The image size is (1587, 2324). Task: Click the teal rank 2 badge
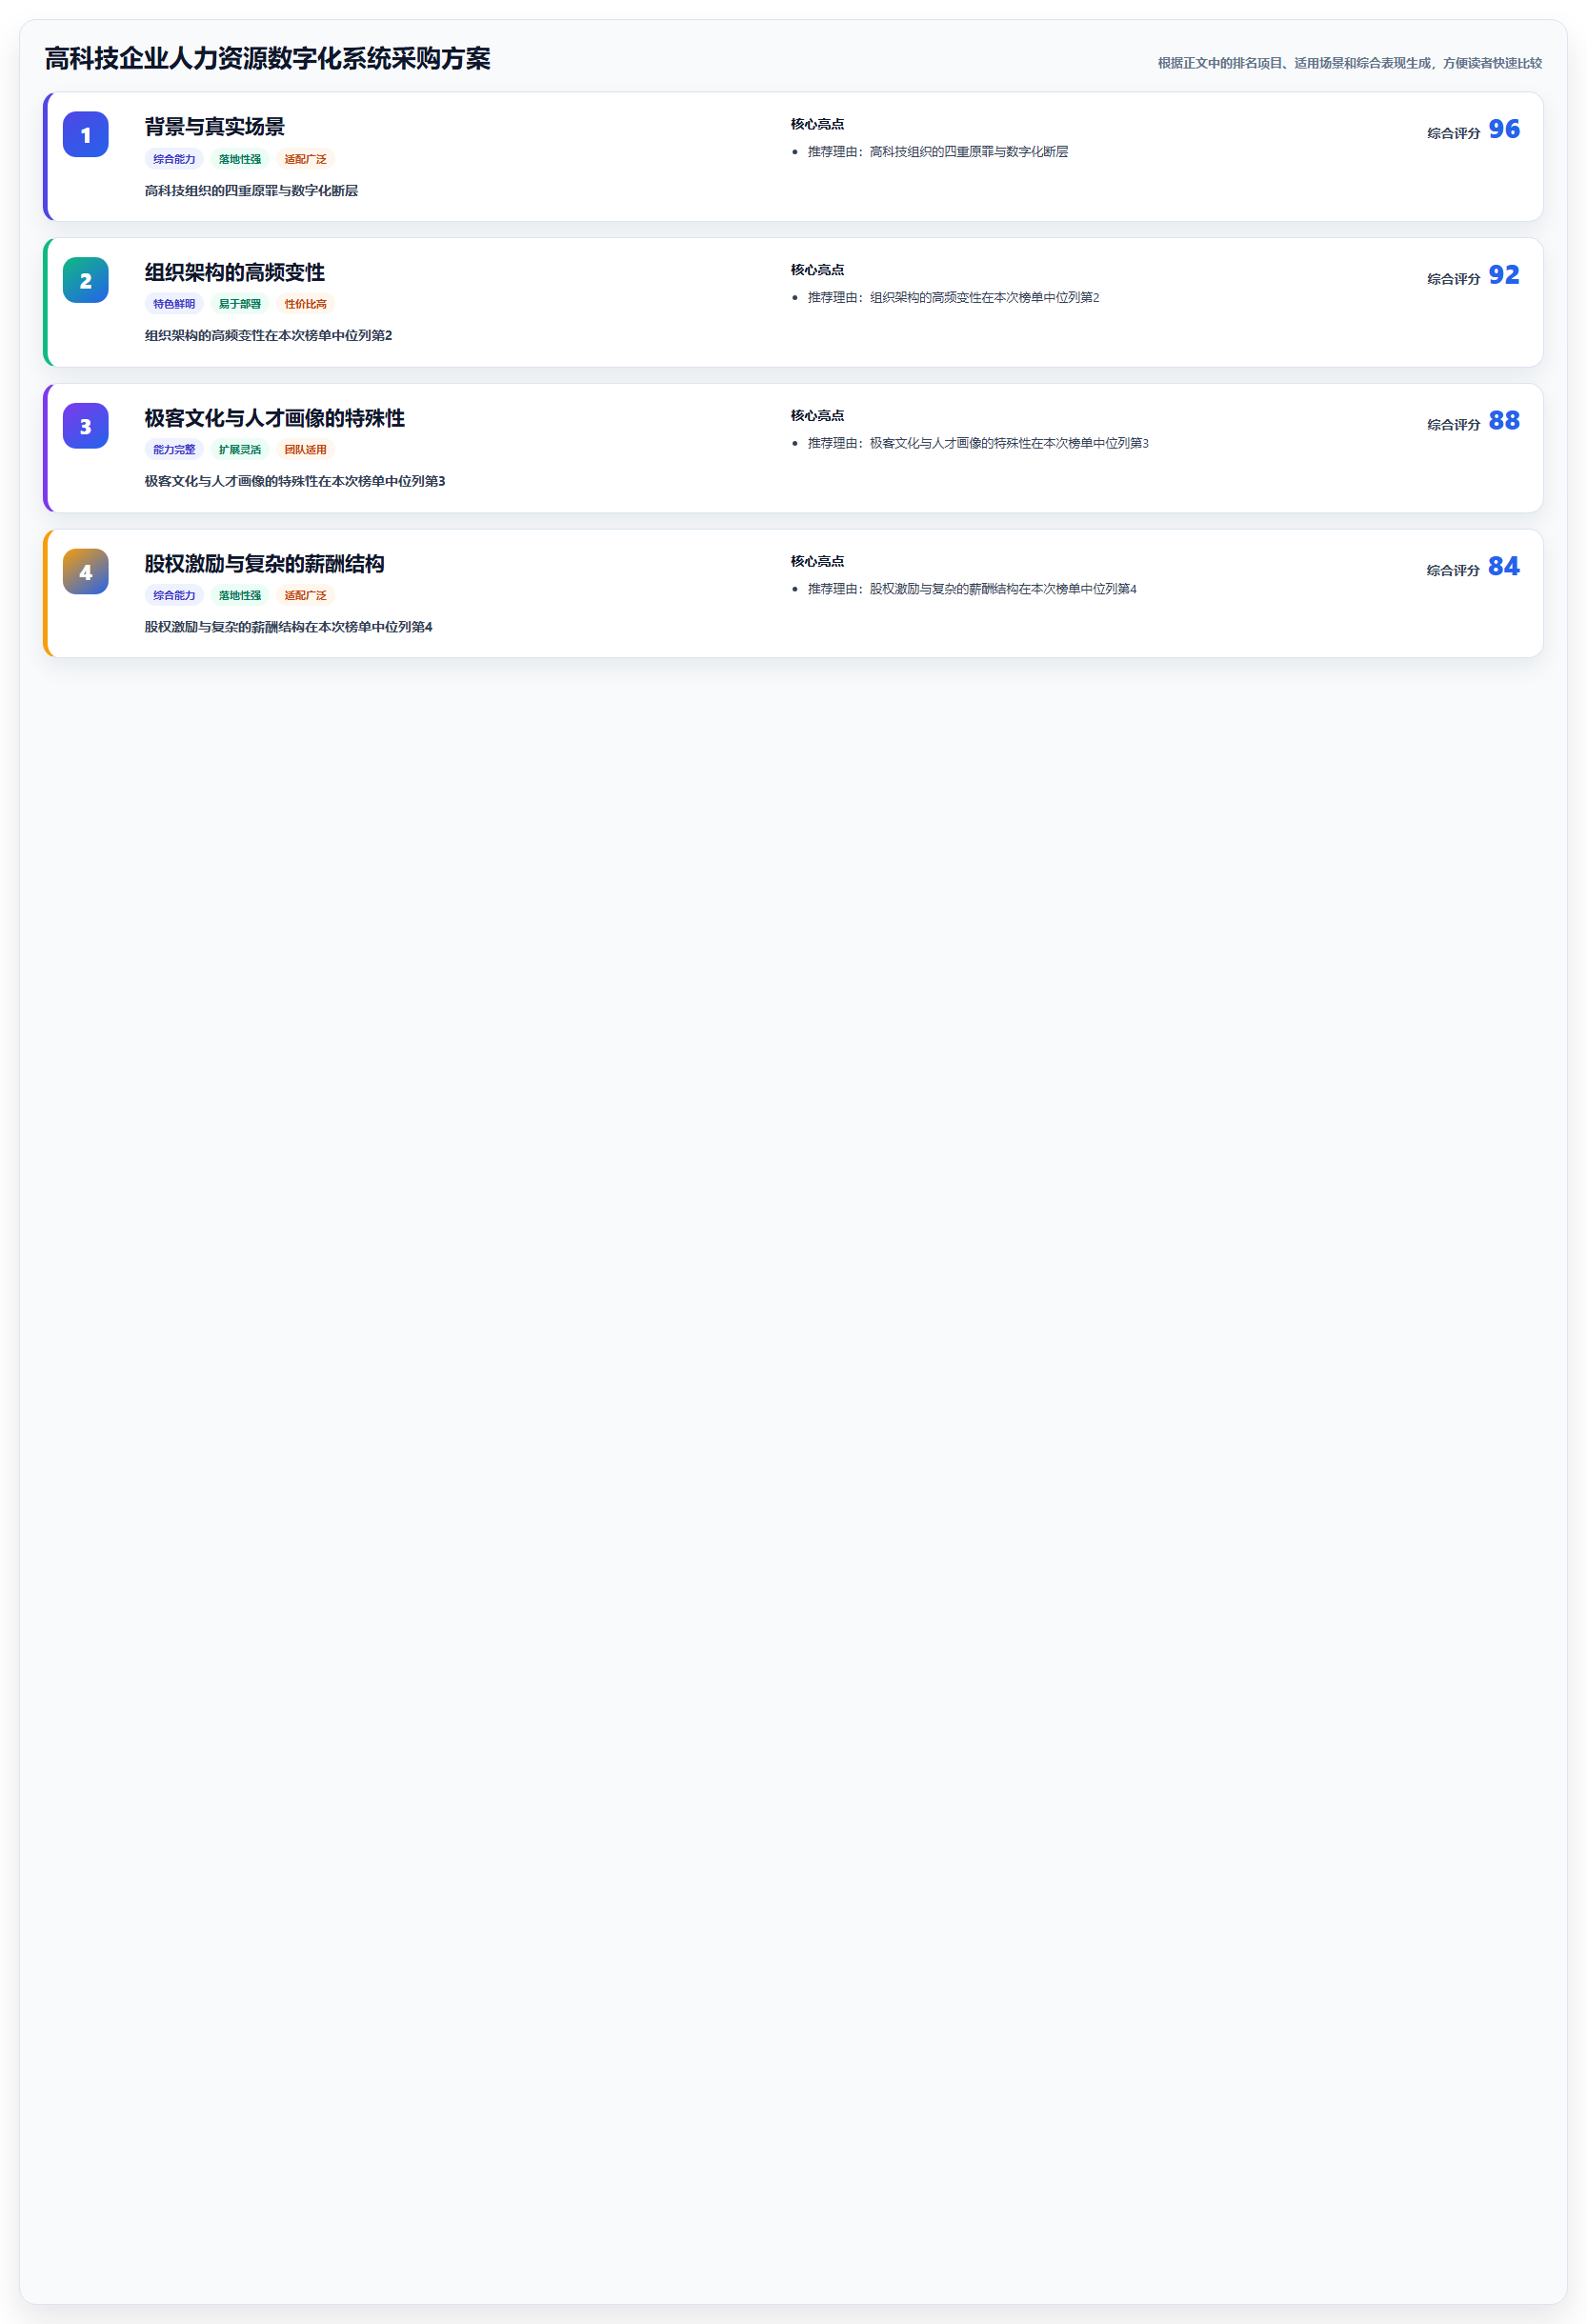pyautogui.click(x=86, y=281)
